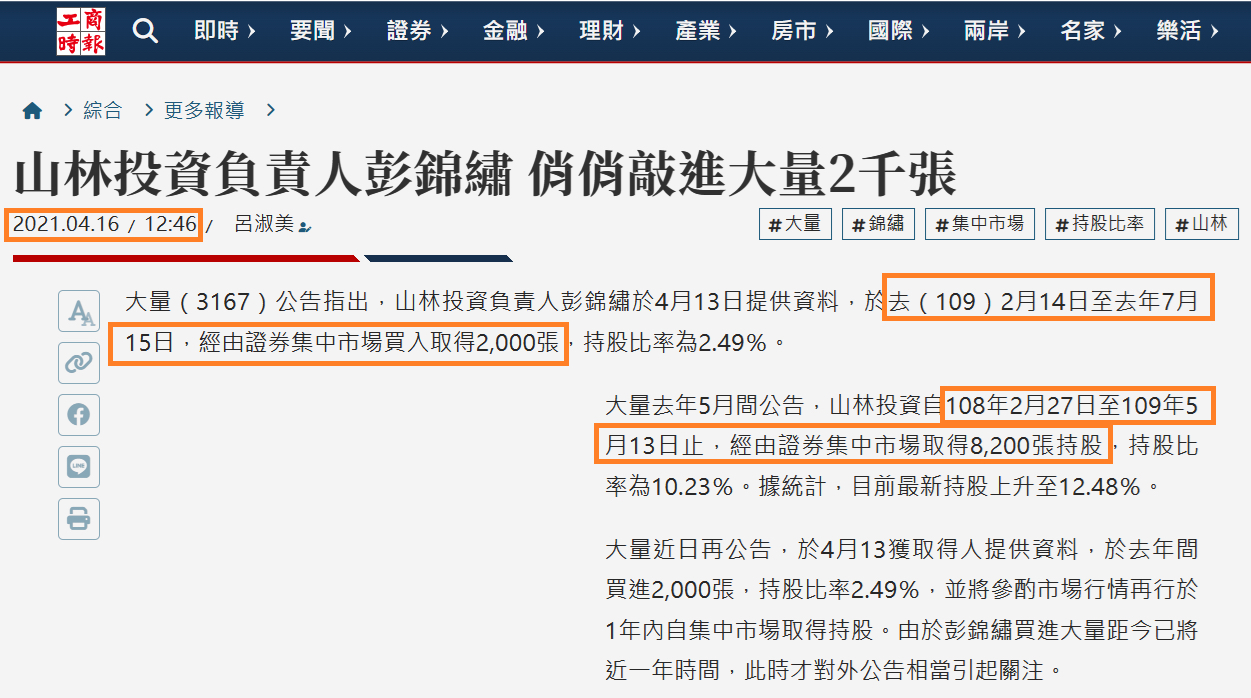Screen dimensions: 1251x698
Task: Open the 工商時報 logo homepage
Action: pyautogui.click(x=81, y=30)
